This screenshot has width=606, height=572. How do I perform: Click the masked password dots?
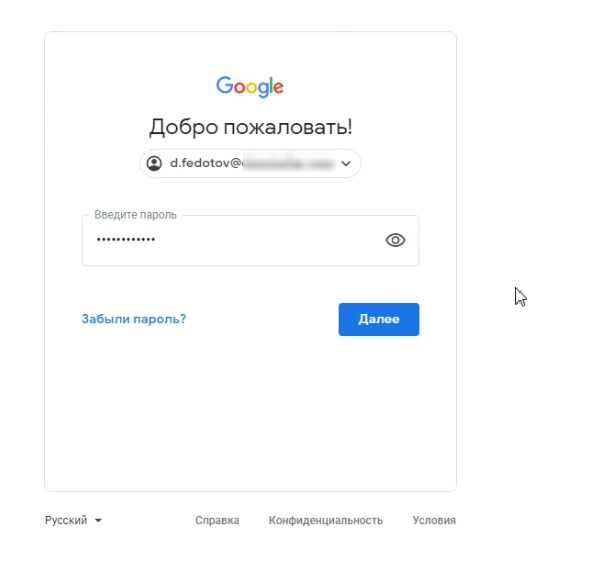tap(126, 240)
